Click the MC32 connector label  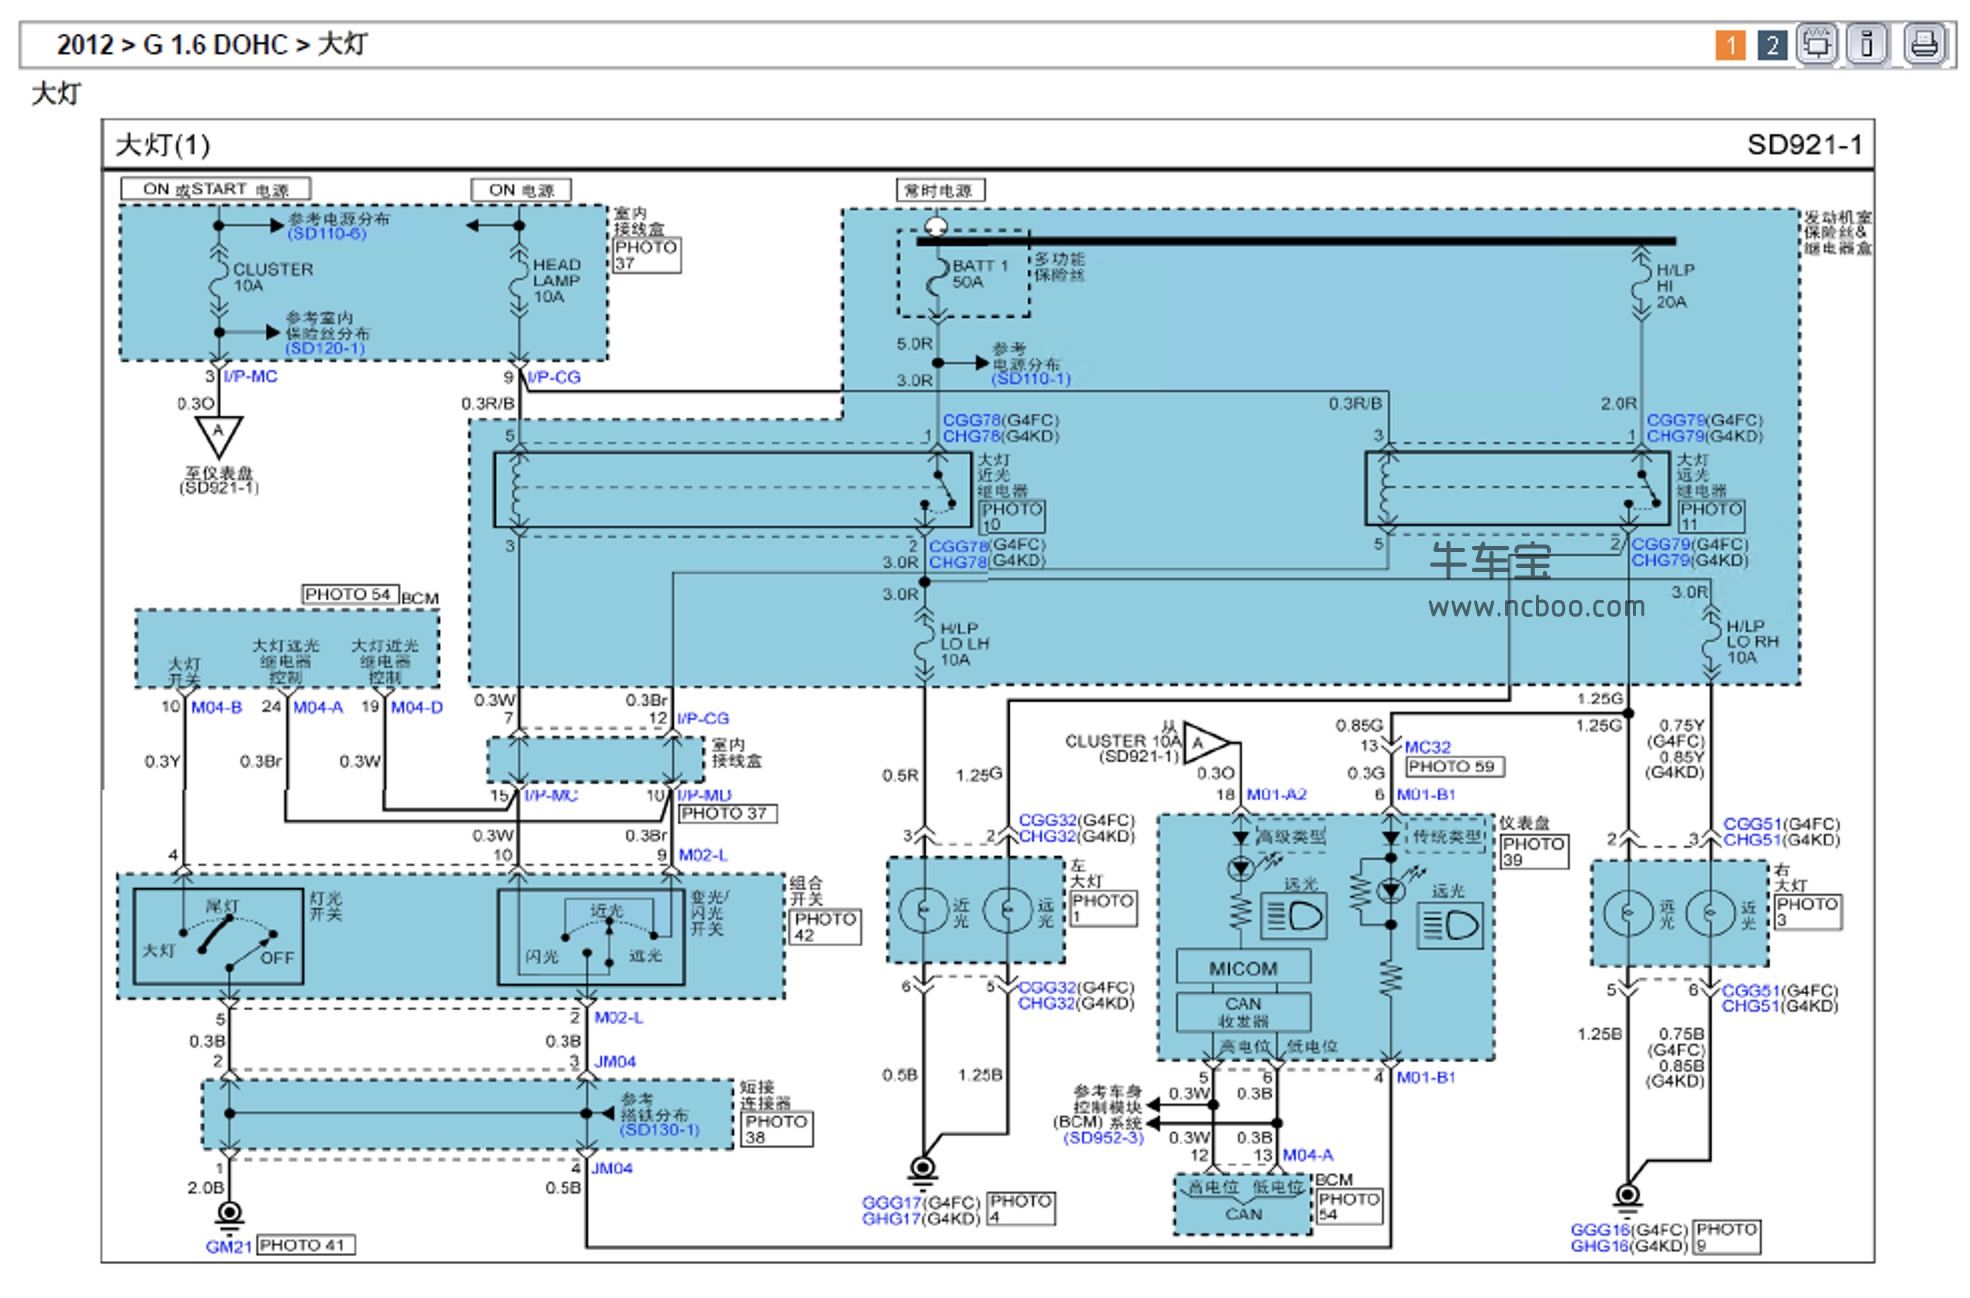[x=1428, y=748]
